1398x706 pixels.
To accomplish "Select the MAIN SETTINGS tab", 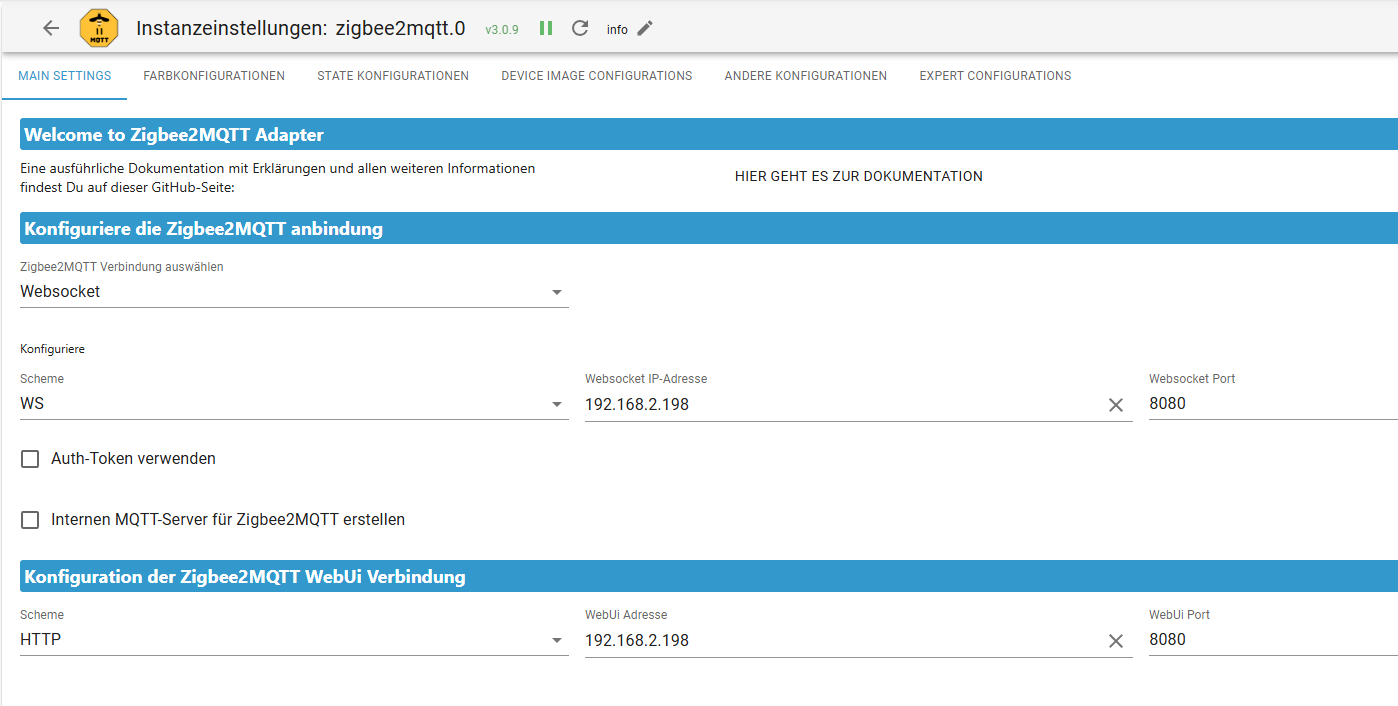I will click(64, 75).
